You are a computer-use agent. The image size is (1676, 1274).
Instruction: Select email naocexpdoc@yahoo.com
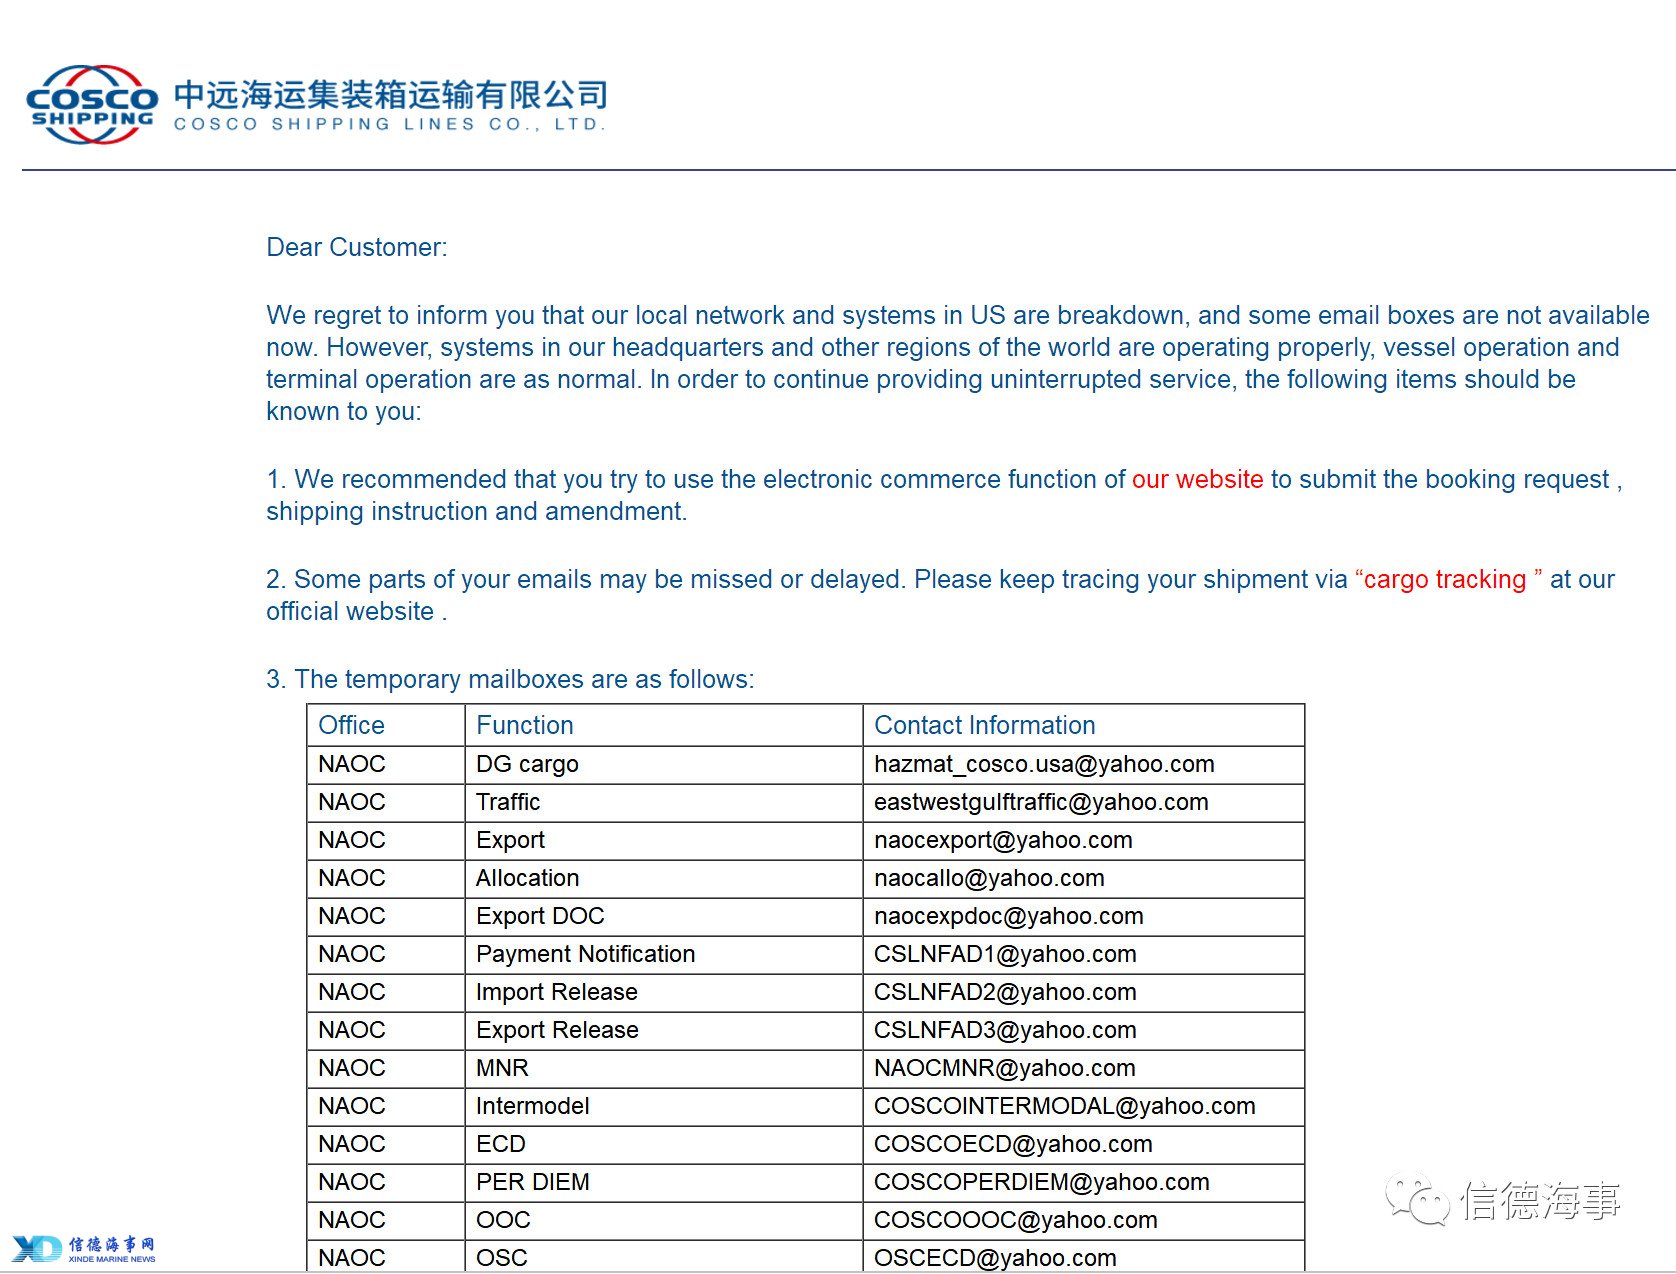(x=1009, y=916)
